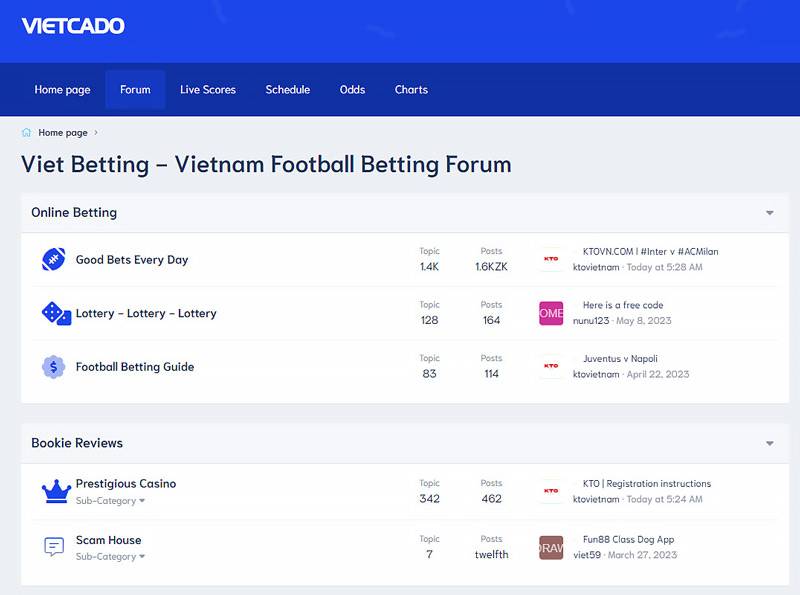800x595 pixels.
Task: Click the home icon in the breadcrumb
Action: click(27, 132)
